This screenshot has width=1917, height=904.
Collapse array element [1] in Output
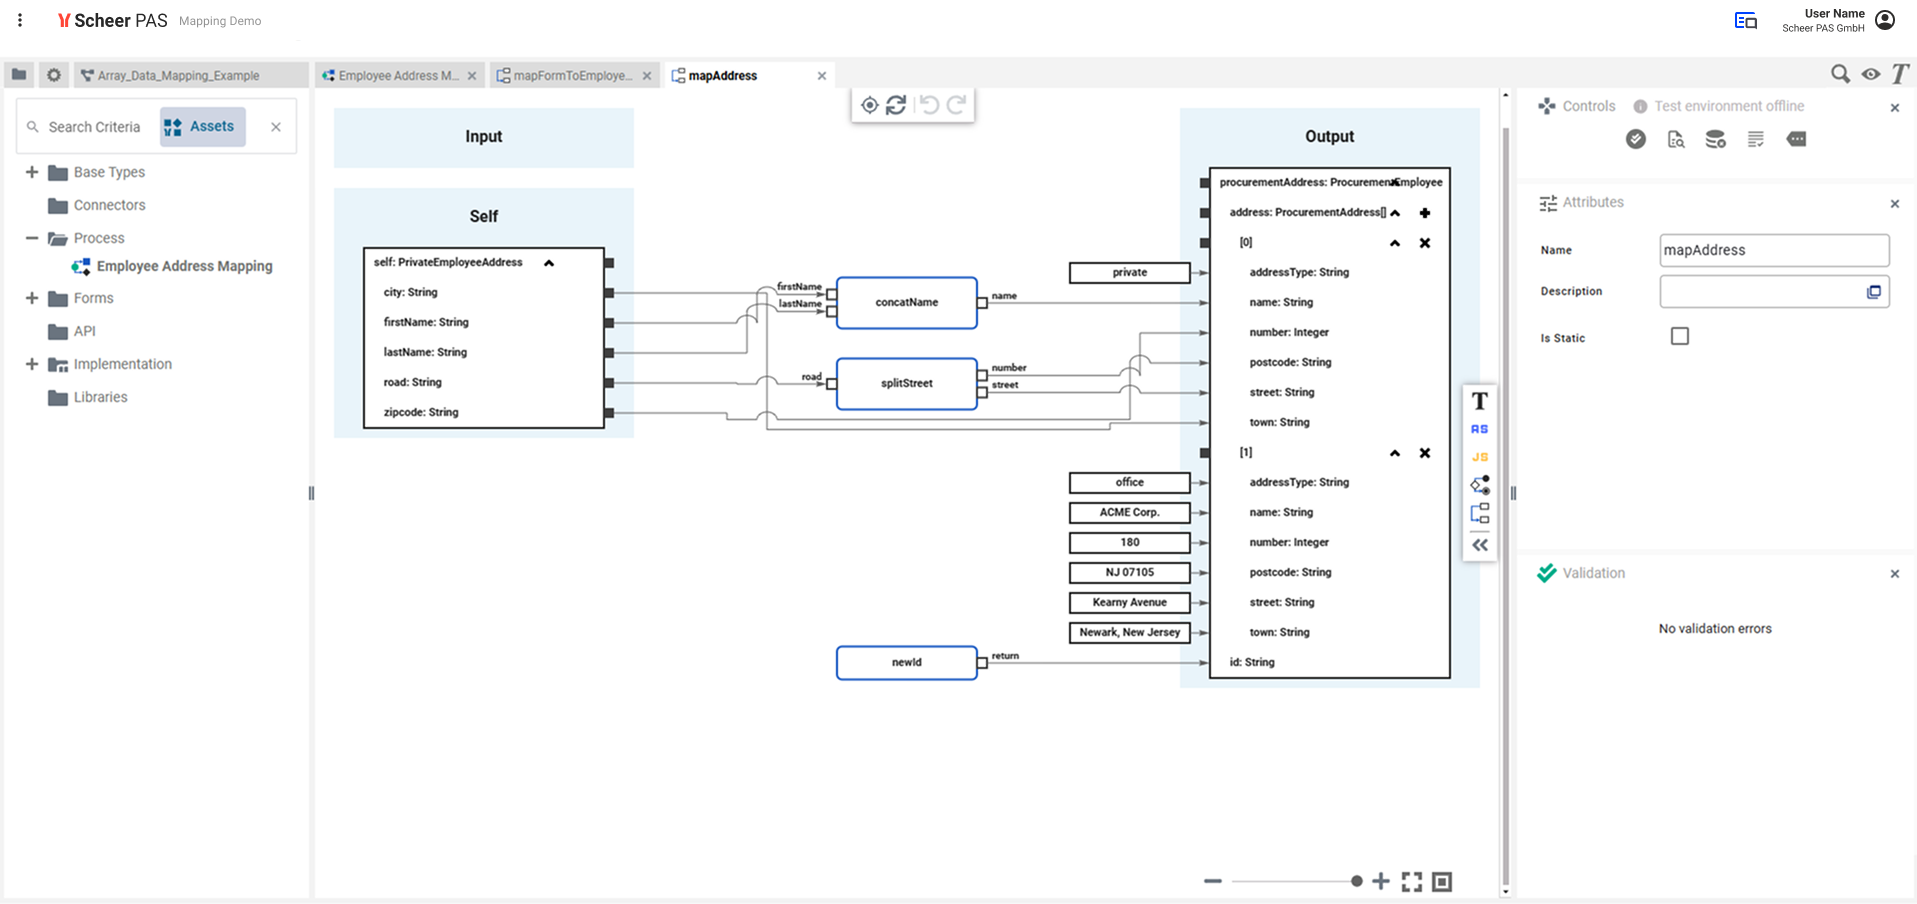click(x=1395, y=453)
